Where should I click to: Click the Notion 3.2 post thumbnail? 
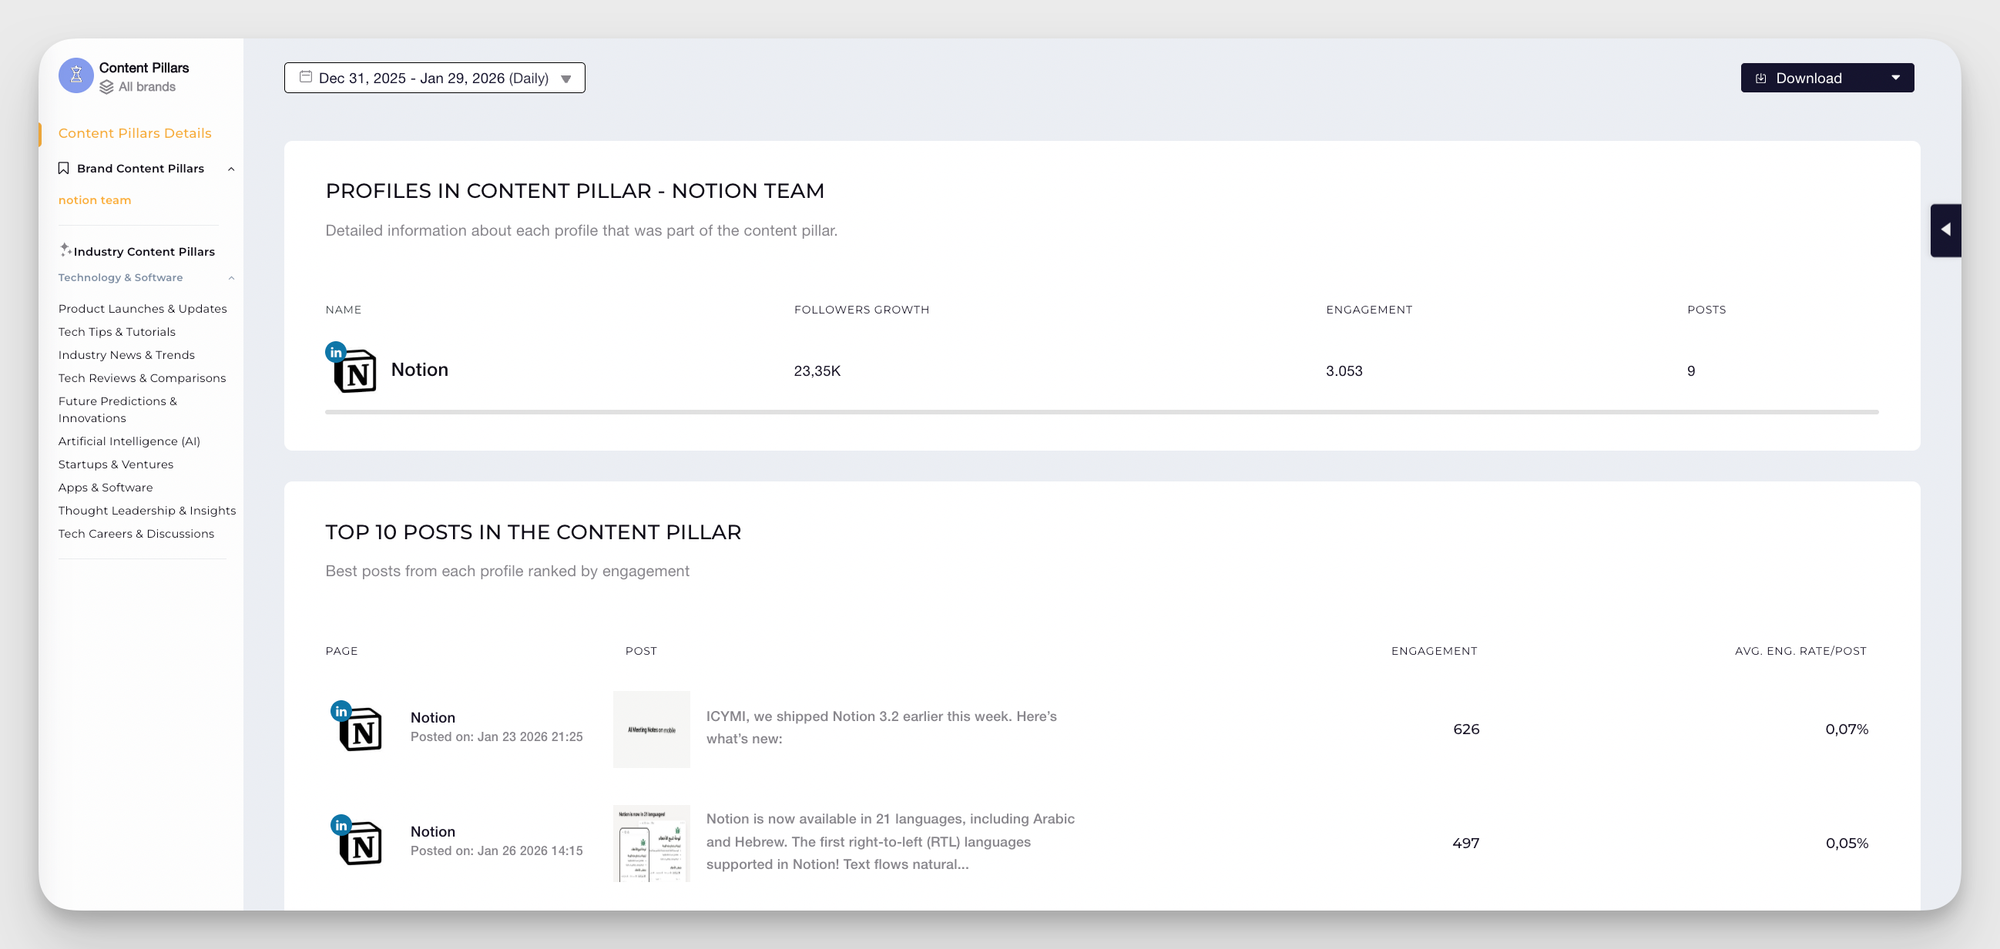click(651, 729)
